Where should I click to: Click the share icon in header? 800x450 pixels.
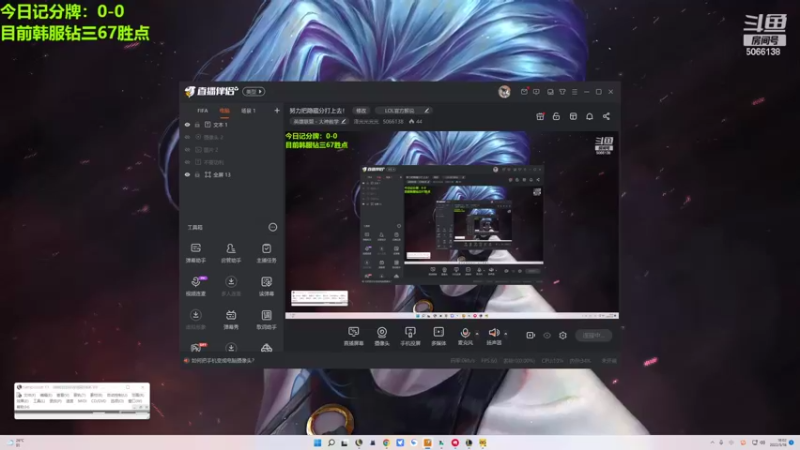coord(606,116)
